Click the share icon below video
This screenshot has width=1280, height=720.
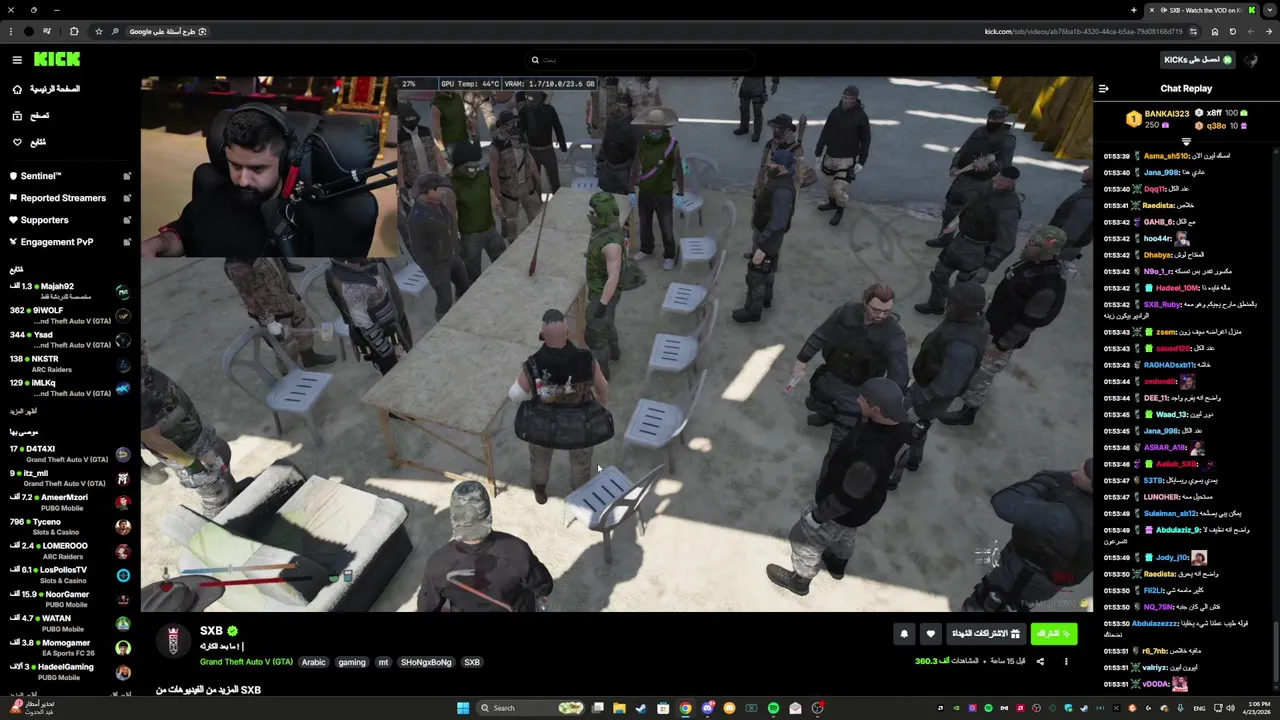click(x=1040, y=661)
